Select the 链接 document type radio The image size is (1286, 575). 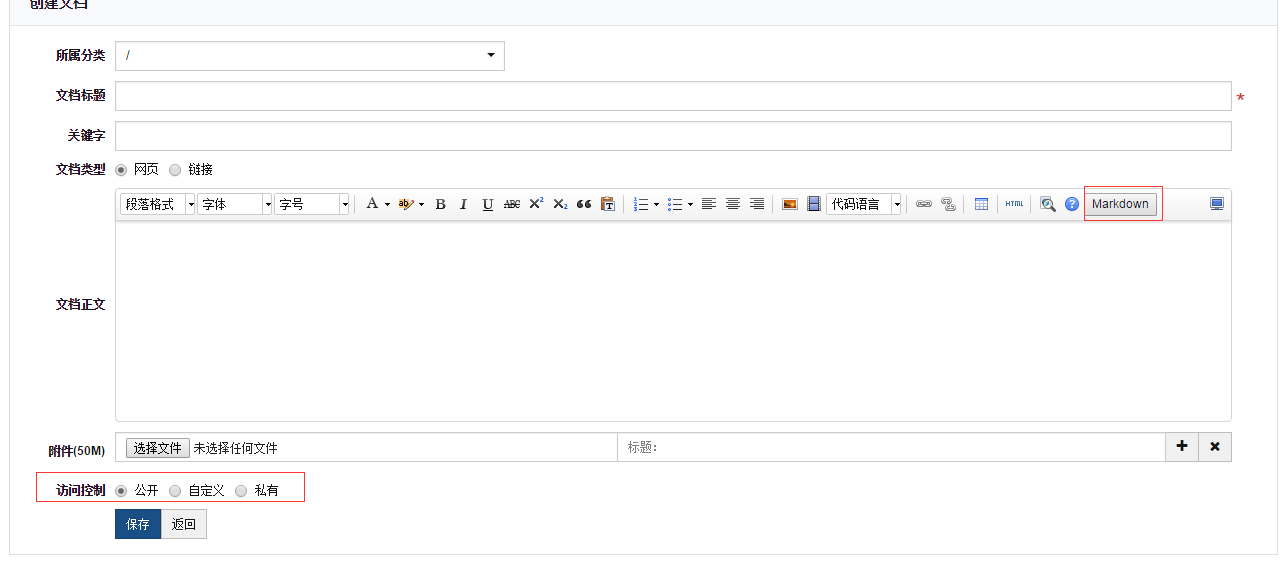[x=175, y=170]
